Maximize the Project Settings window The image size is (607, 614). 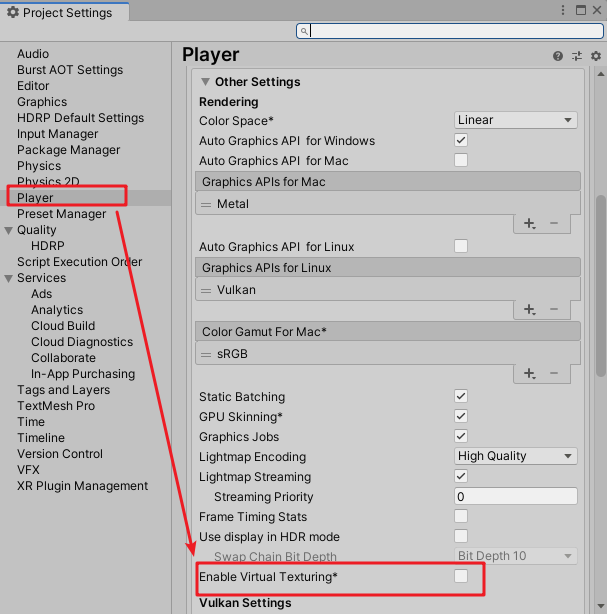581,10
